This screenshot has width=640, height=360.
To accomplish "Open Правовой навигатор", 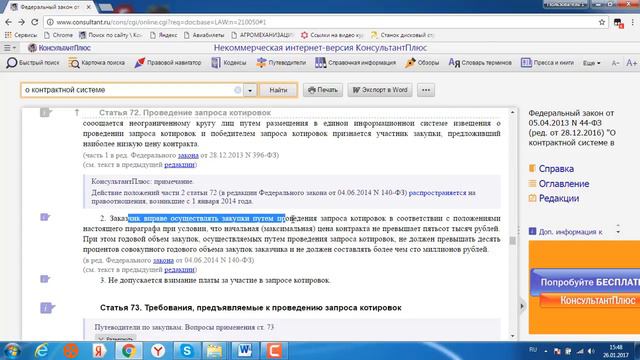I will point(168,63).
